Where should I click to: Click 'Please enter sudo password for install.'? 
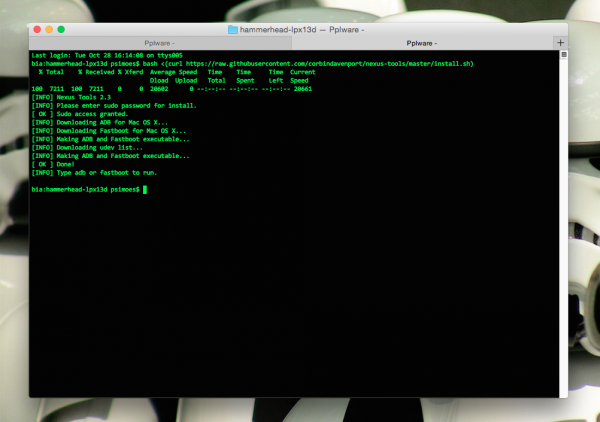[x=126, y=106]
